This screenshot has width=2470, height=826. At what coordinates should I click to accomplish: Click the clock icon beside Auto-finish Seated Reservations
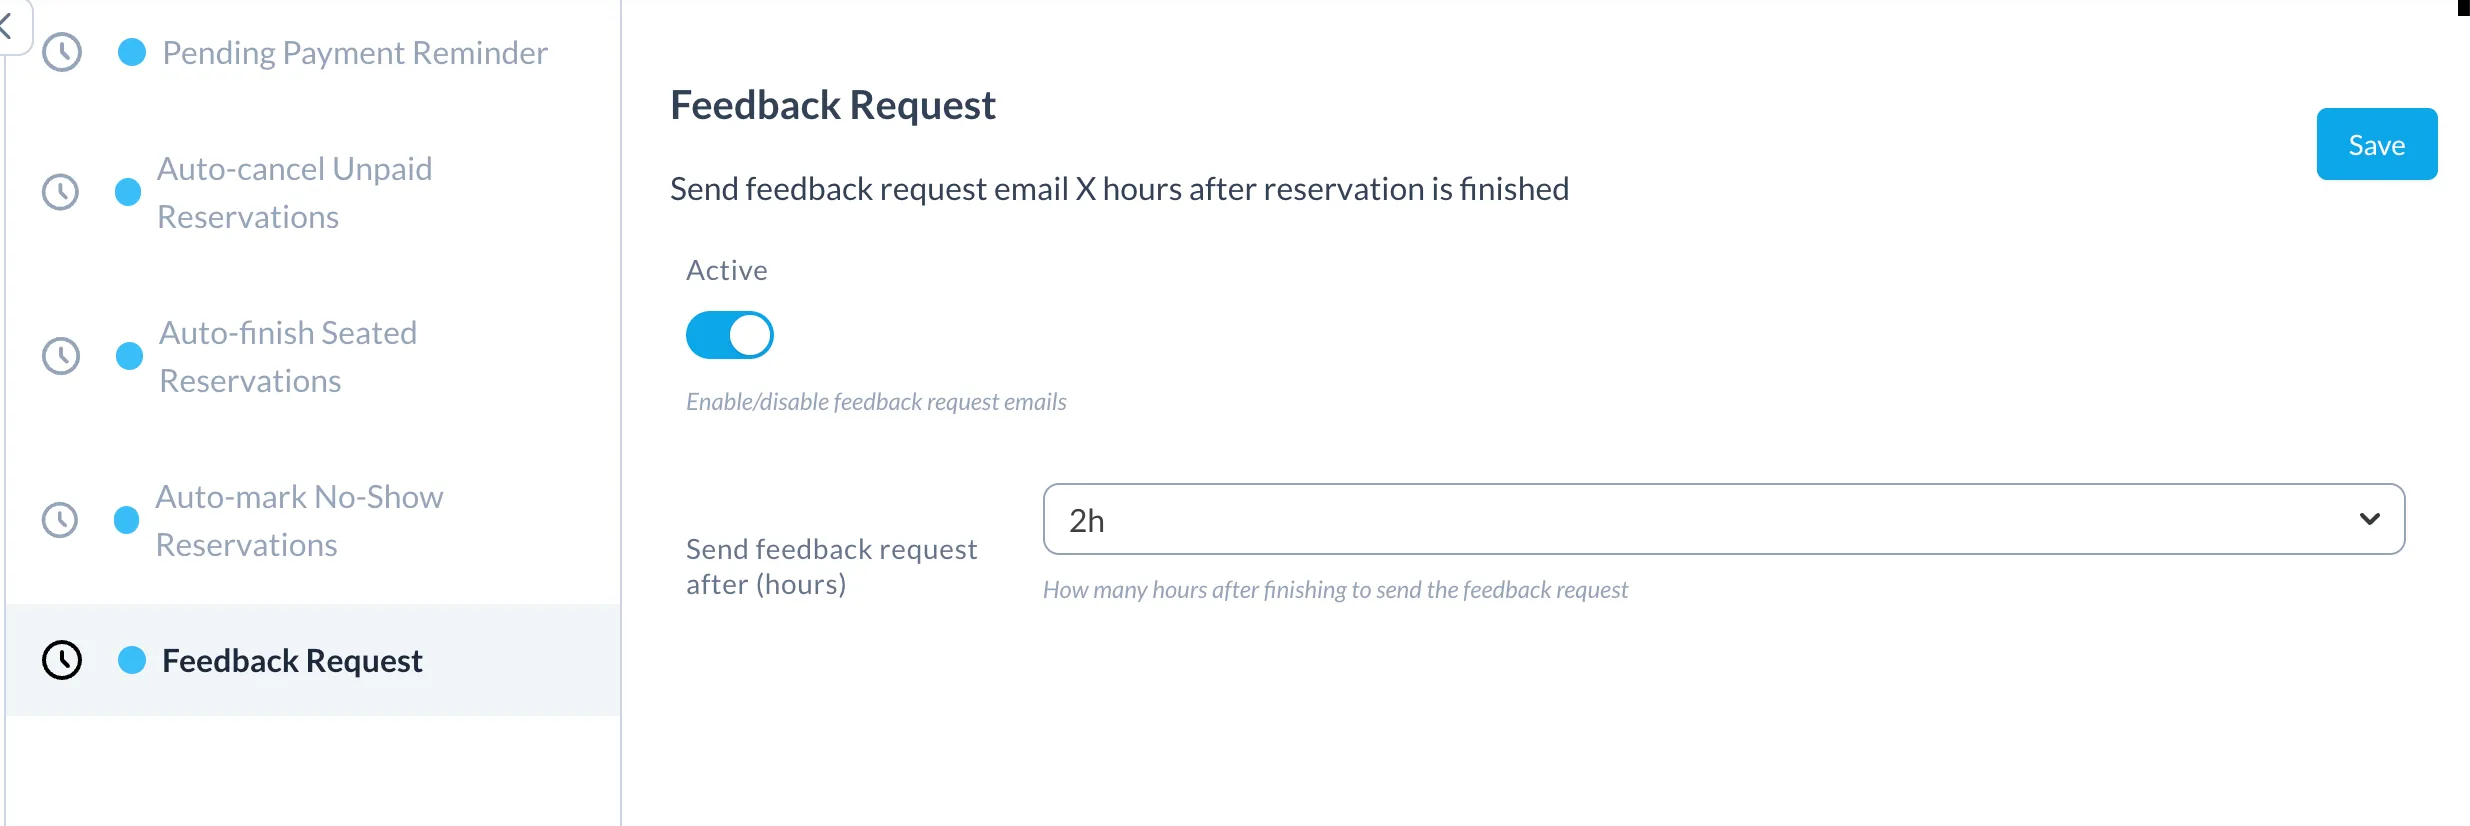pos(61,356)
